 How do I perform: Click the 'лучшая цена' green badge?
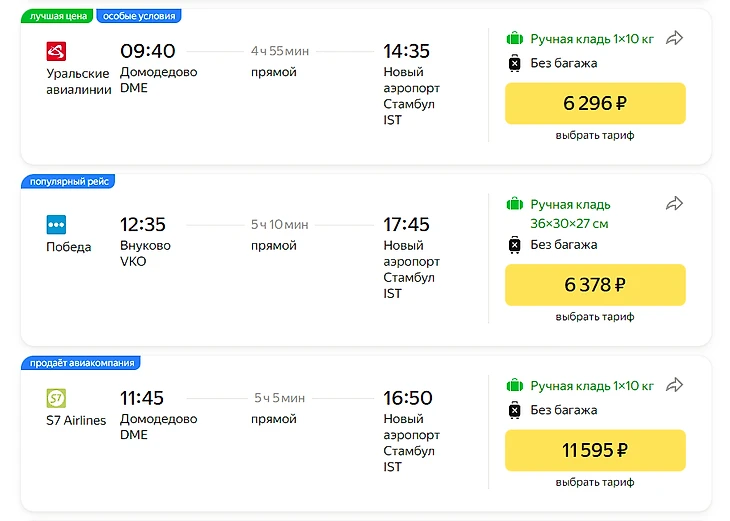coord(58,16)
